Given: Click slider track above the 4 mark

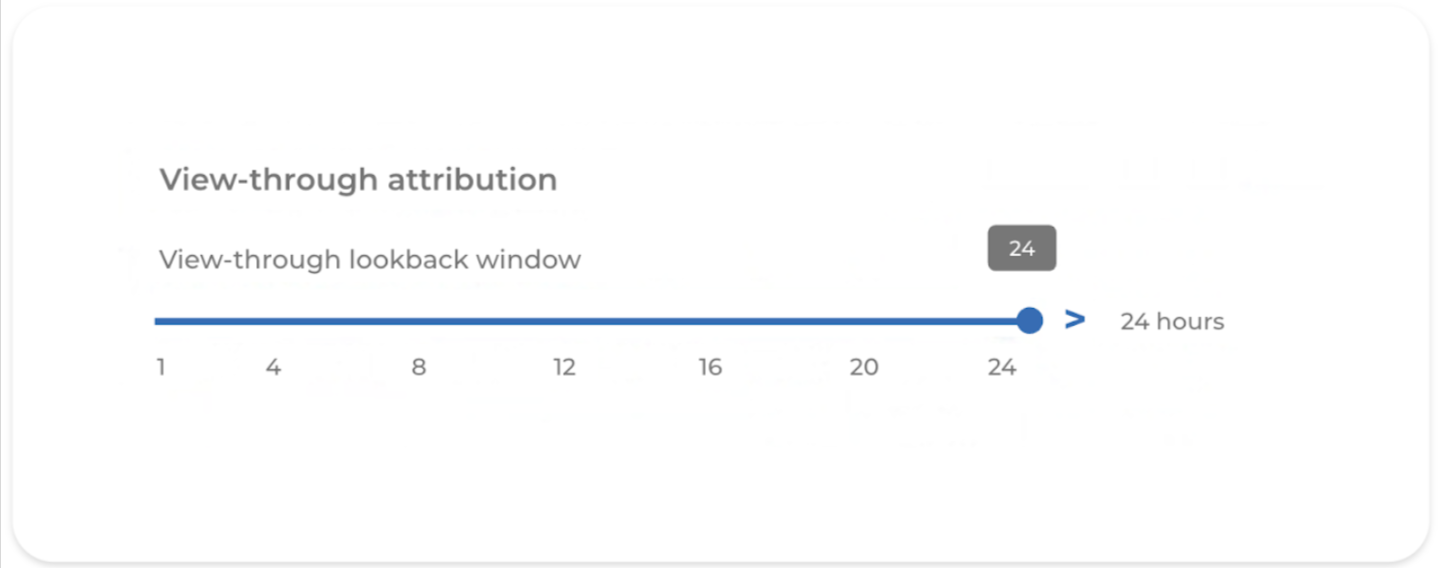Looking at the screenshot, I should [x=273, y=321].
